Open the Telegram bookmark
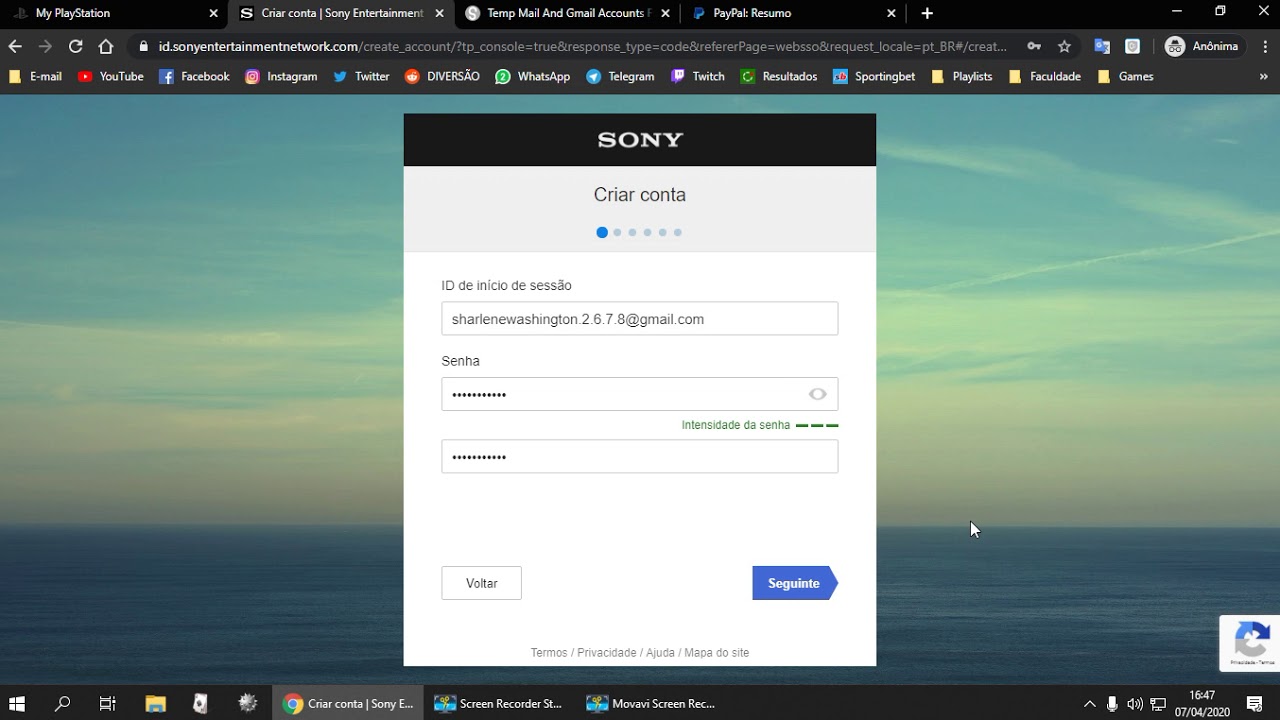Viewport: 1280px width, 720px height. (x=620, y=76)
